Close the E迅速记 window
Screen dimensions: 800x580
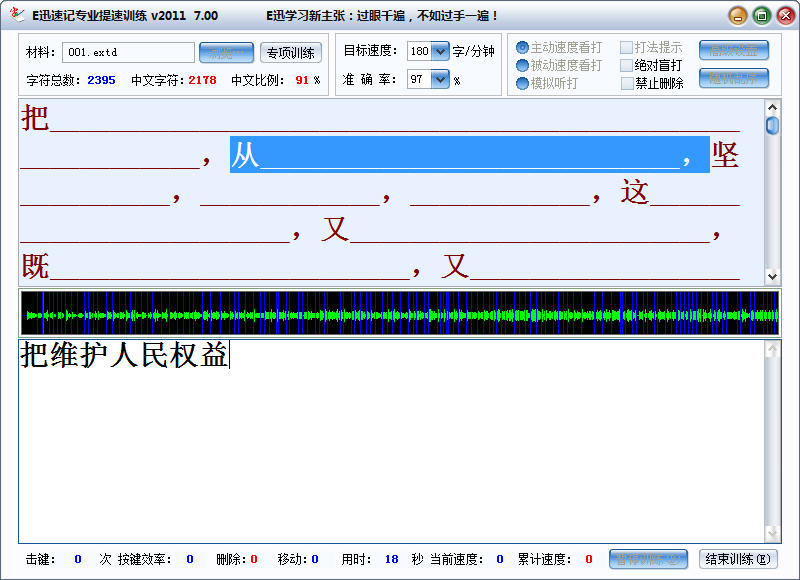click(786, 16)
